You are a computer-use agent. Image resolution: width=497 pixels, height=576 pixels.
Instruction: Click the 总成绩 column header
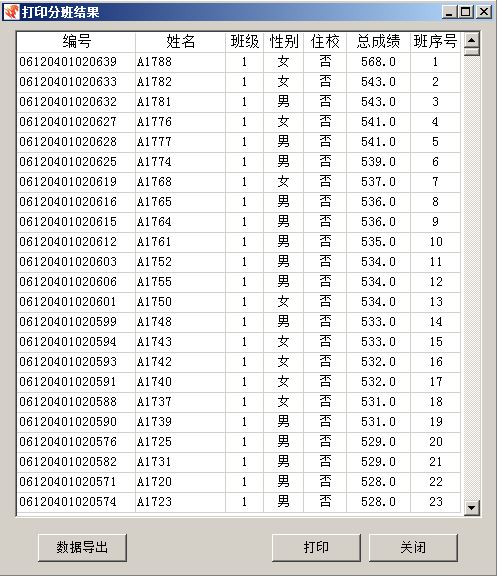pyautogui.click(x=378, y=42)
